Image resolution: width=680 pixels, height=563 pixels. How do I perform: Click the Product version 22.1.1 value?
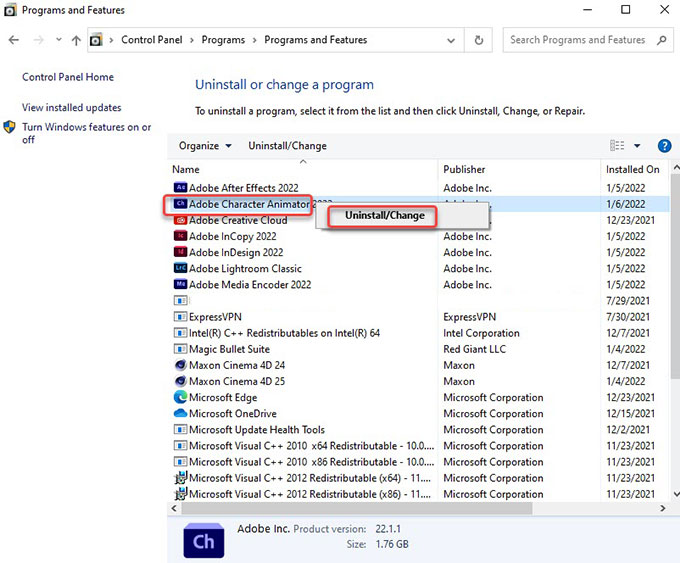click(x=388, y=529)
